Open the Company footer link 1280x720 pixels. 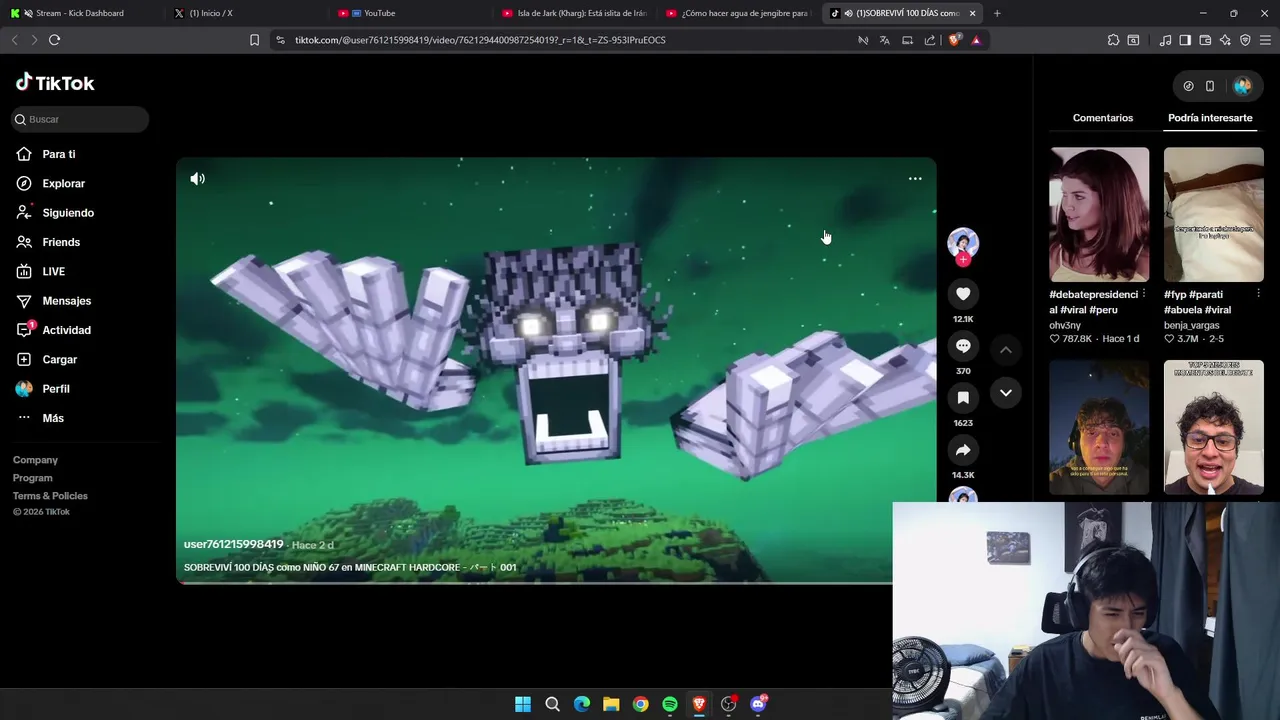[35, 460]
